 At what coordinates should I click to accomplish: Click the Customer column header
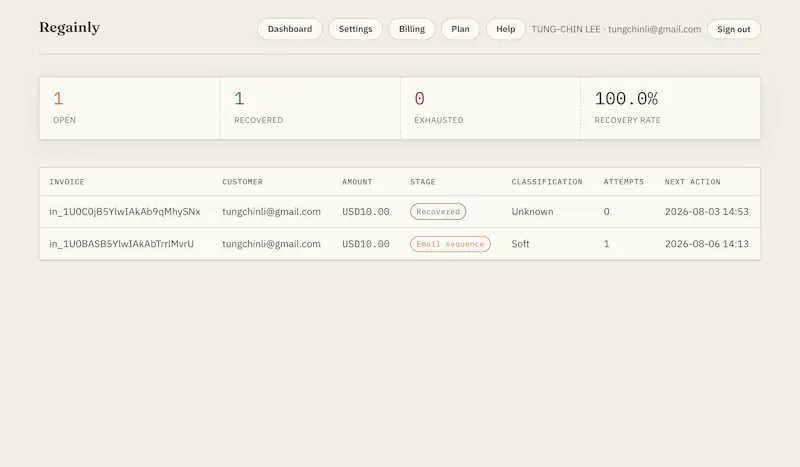point(242,182)
